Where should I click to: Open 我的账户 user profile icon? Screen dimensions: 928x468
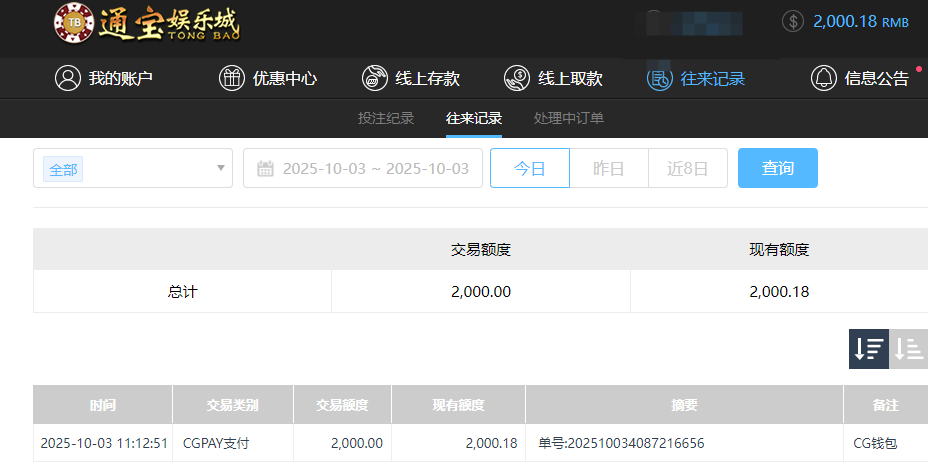coord(67,78)
